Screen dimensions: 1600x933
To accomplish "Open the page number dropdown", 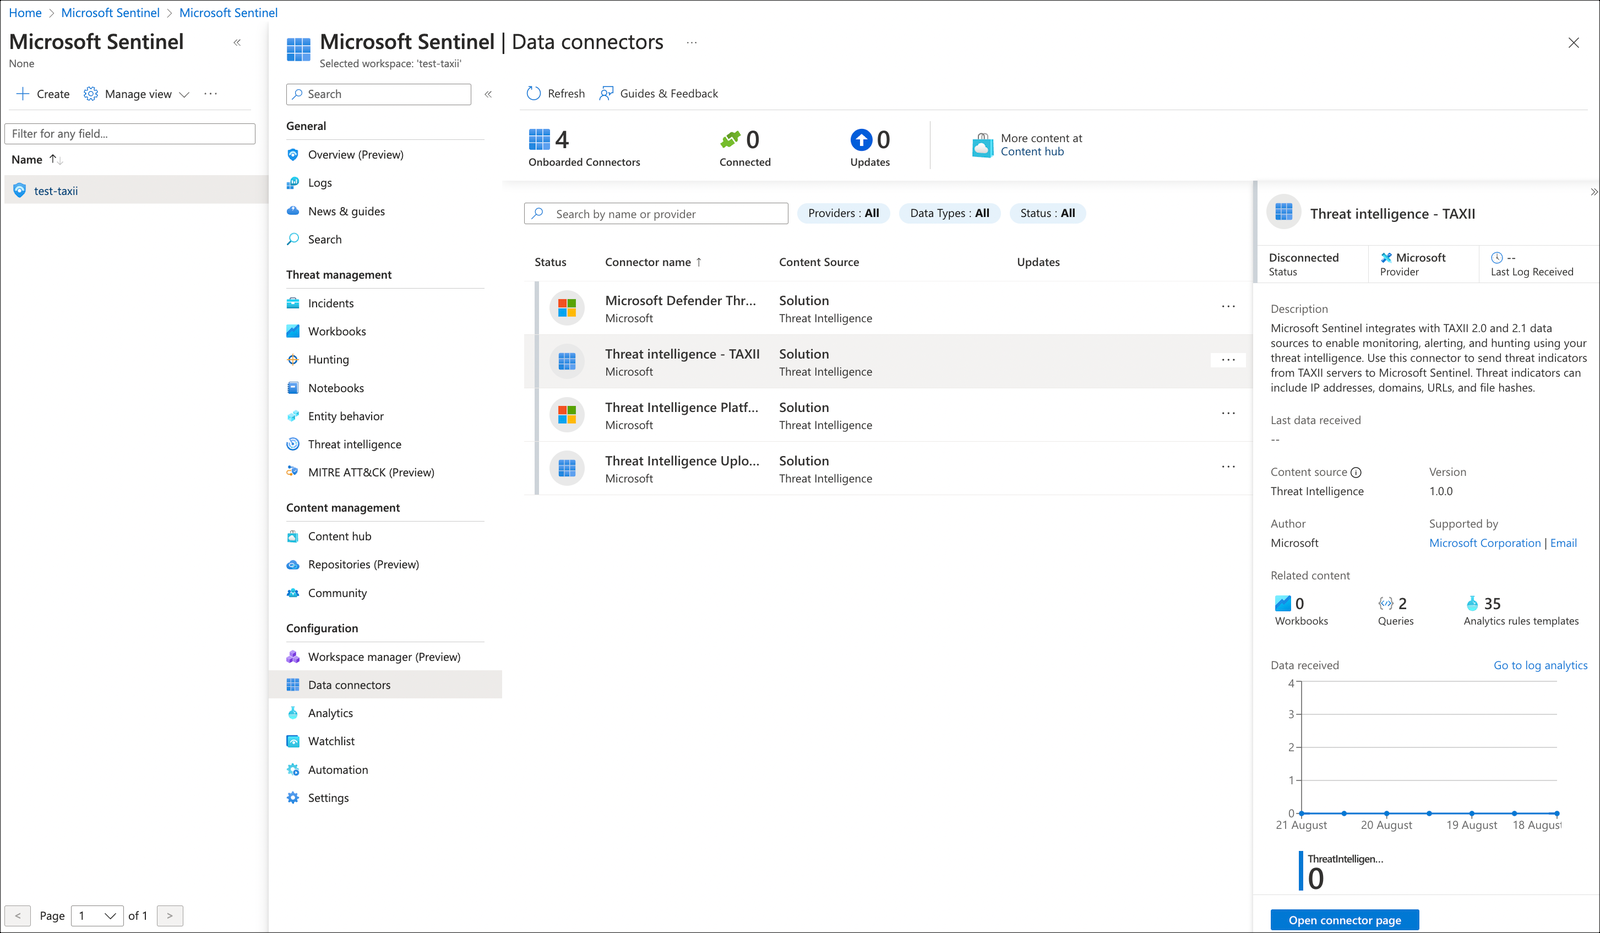I will pos(97,916).
